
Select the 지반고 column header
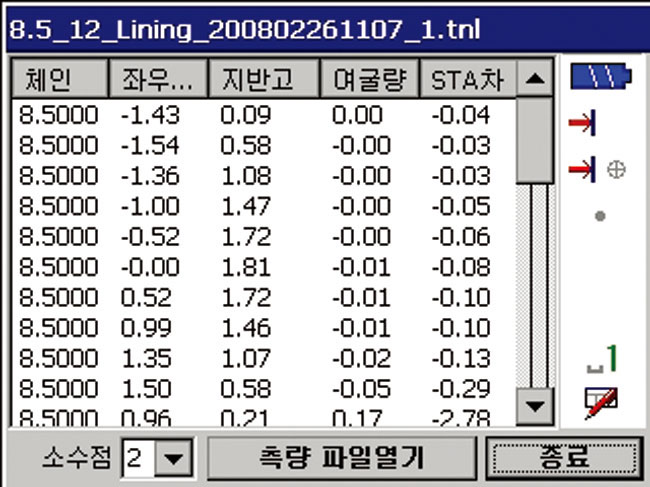(264, 78)
